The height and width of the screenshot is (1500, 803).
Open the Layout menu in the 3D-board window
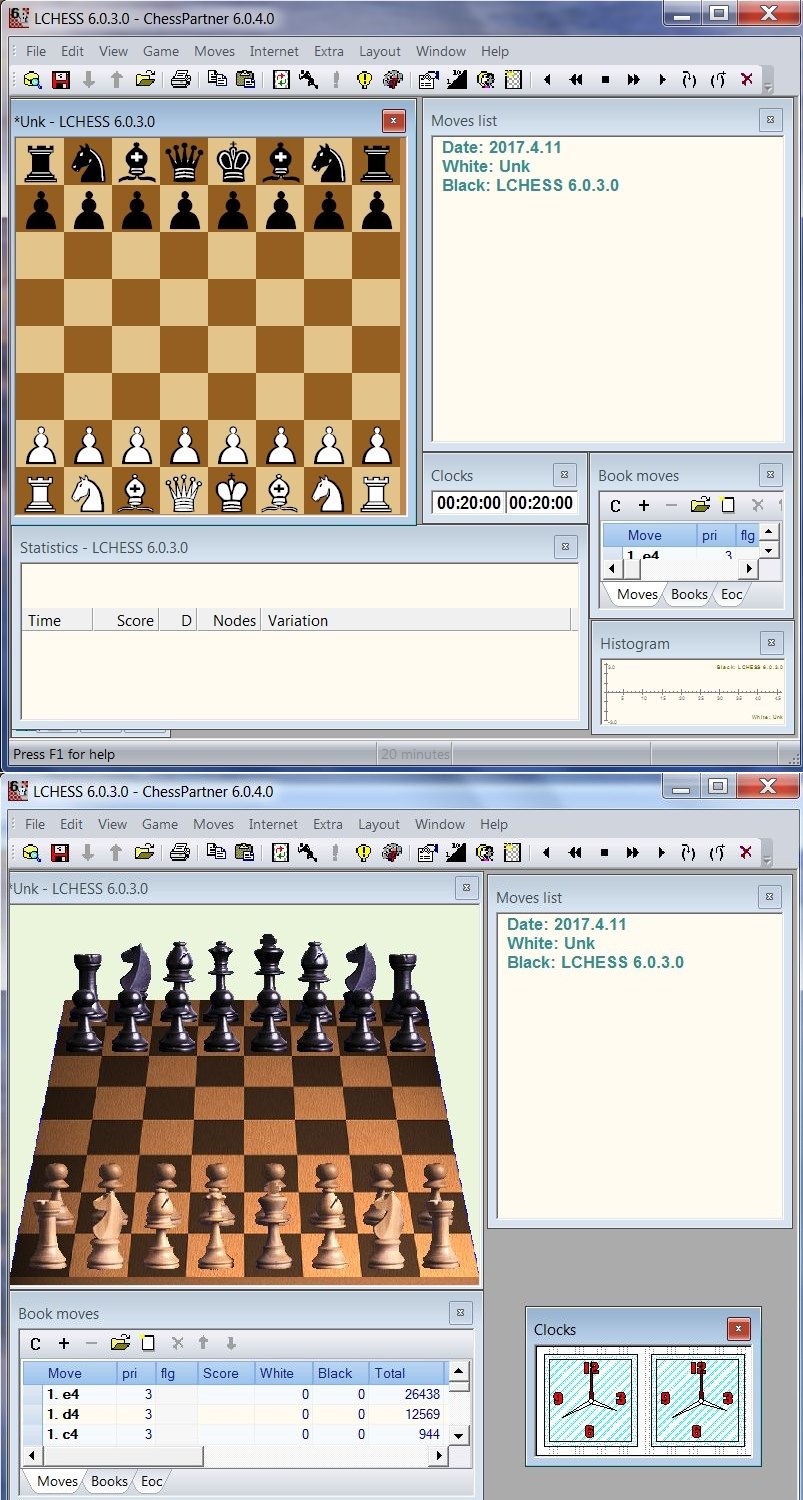(x=379, y=824)
